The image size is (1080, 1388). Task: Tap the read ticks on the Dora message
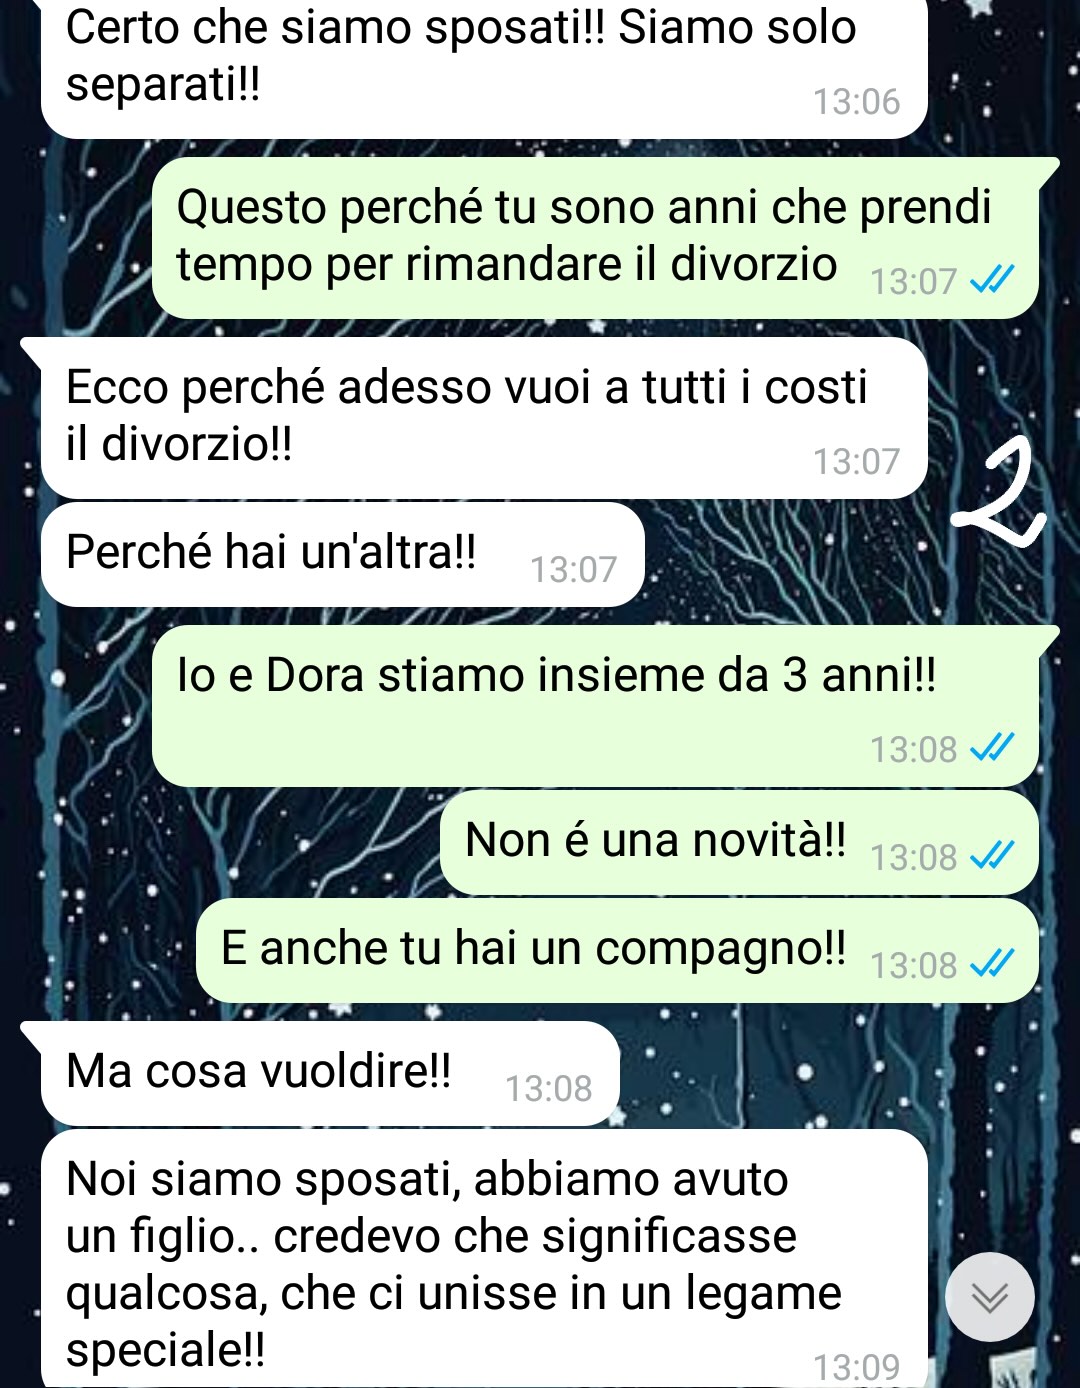click(x=992, y=748)
